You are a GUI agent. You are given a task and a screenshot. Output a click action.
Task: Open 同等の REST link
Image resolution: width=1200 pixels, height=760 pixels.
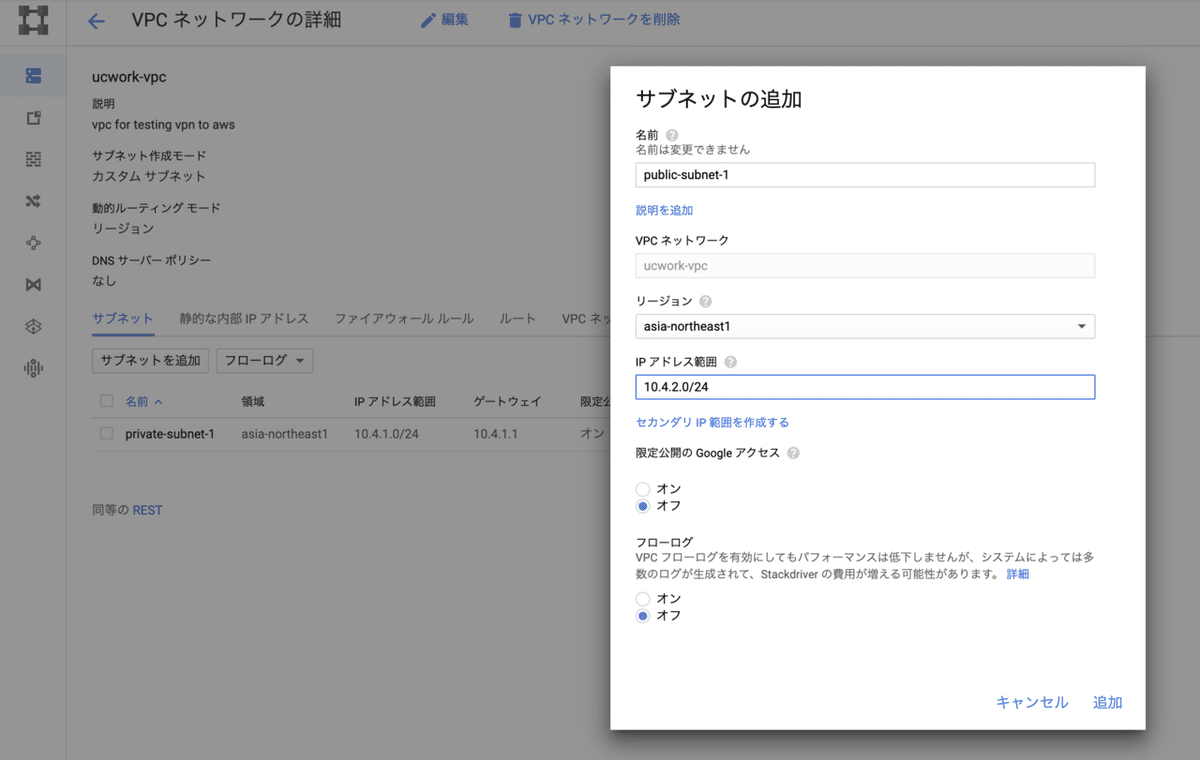click(147, 510)
